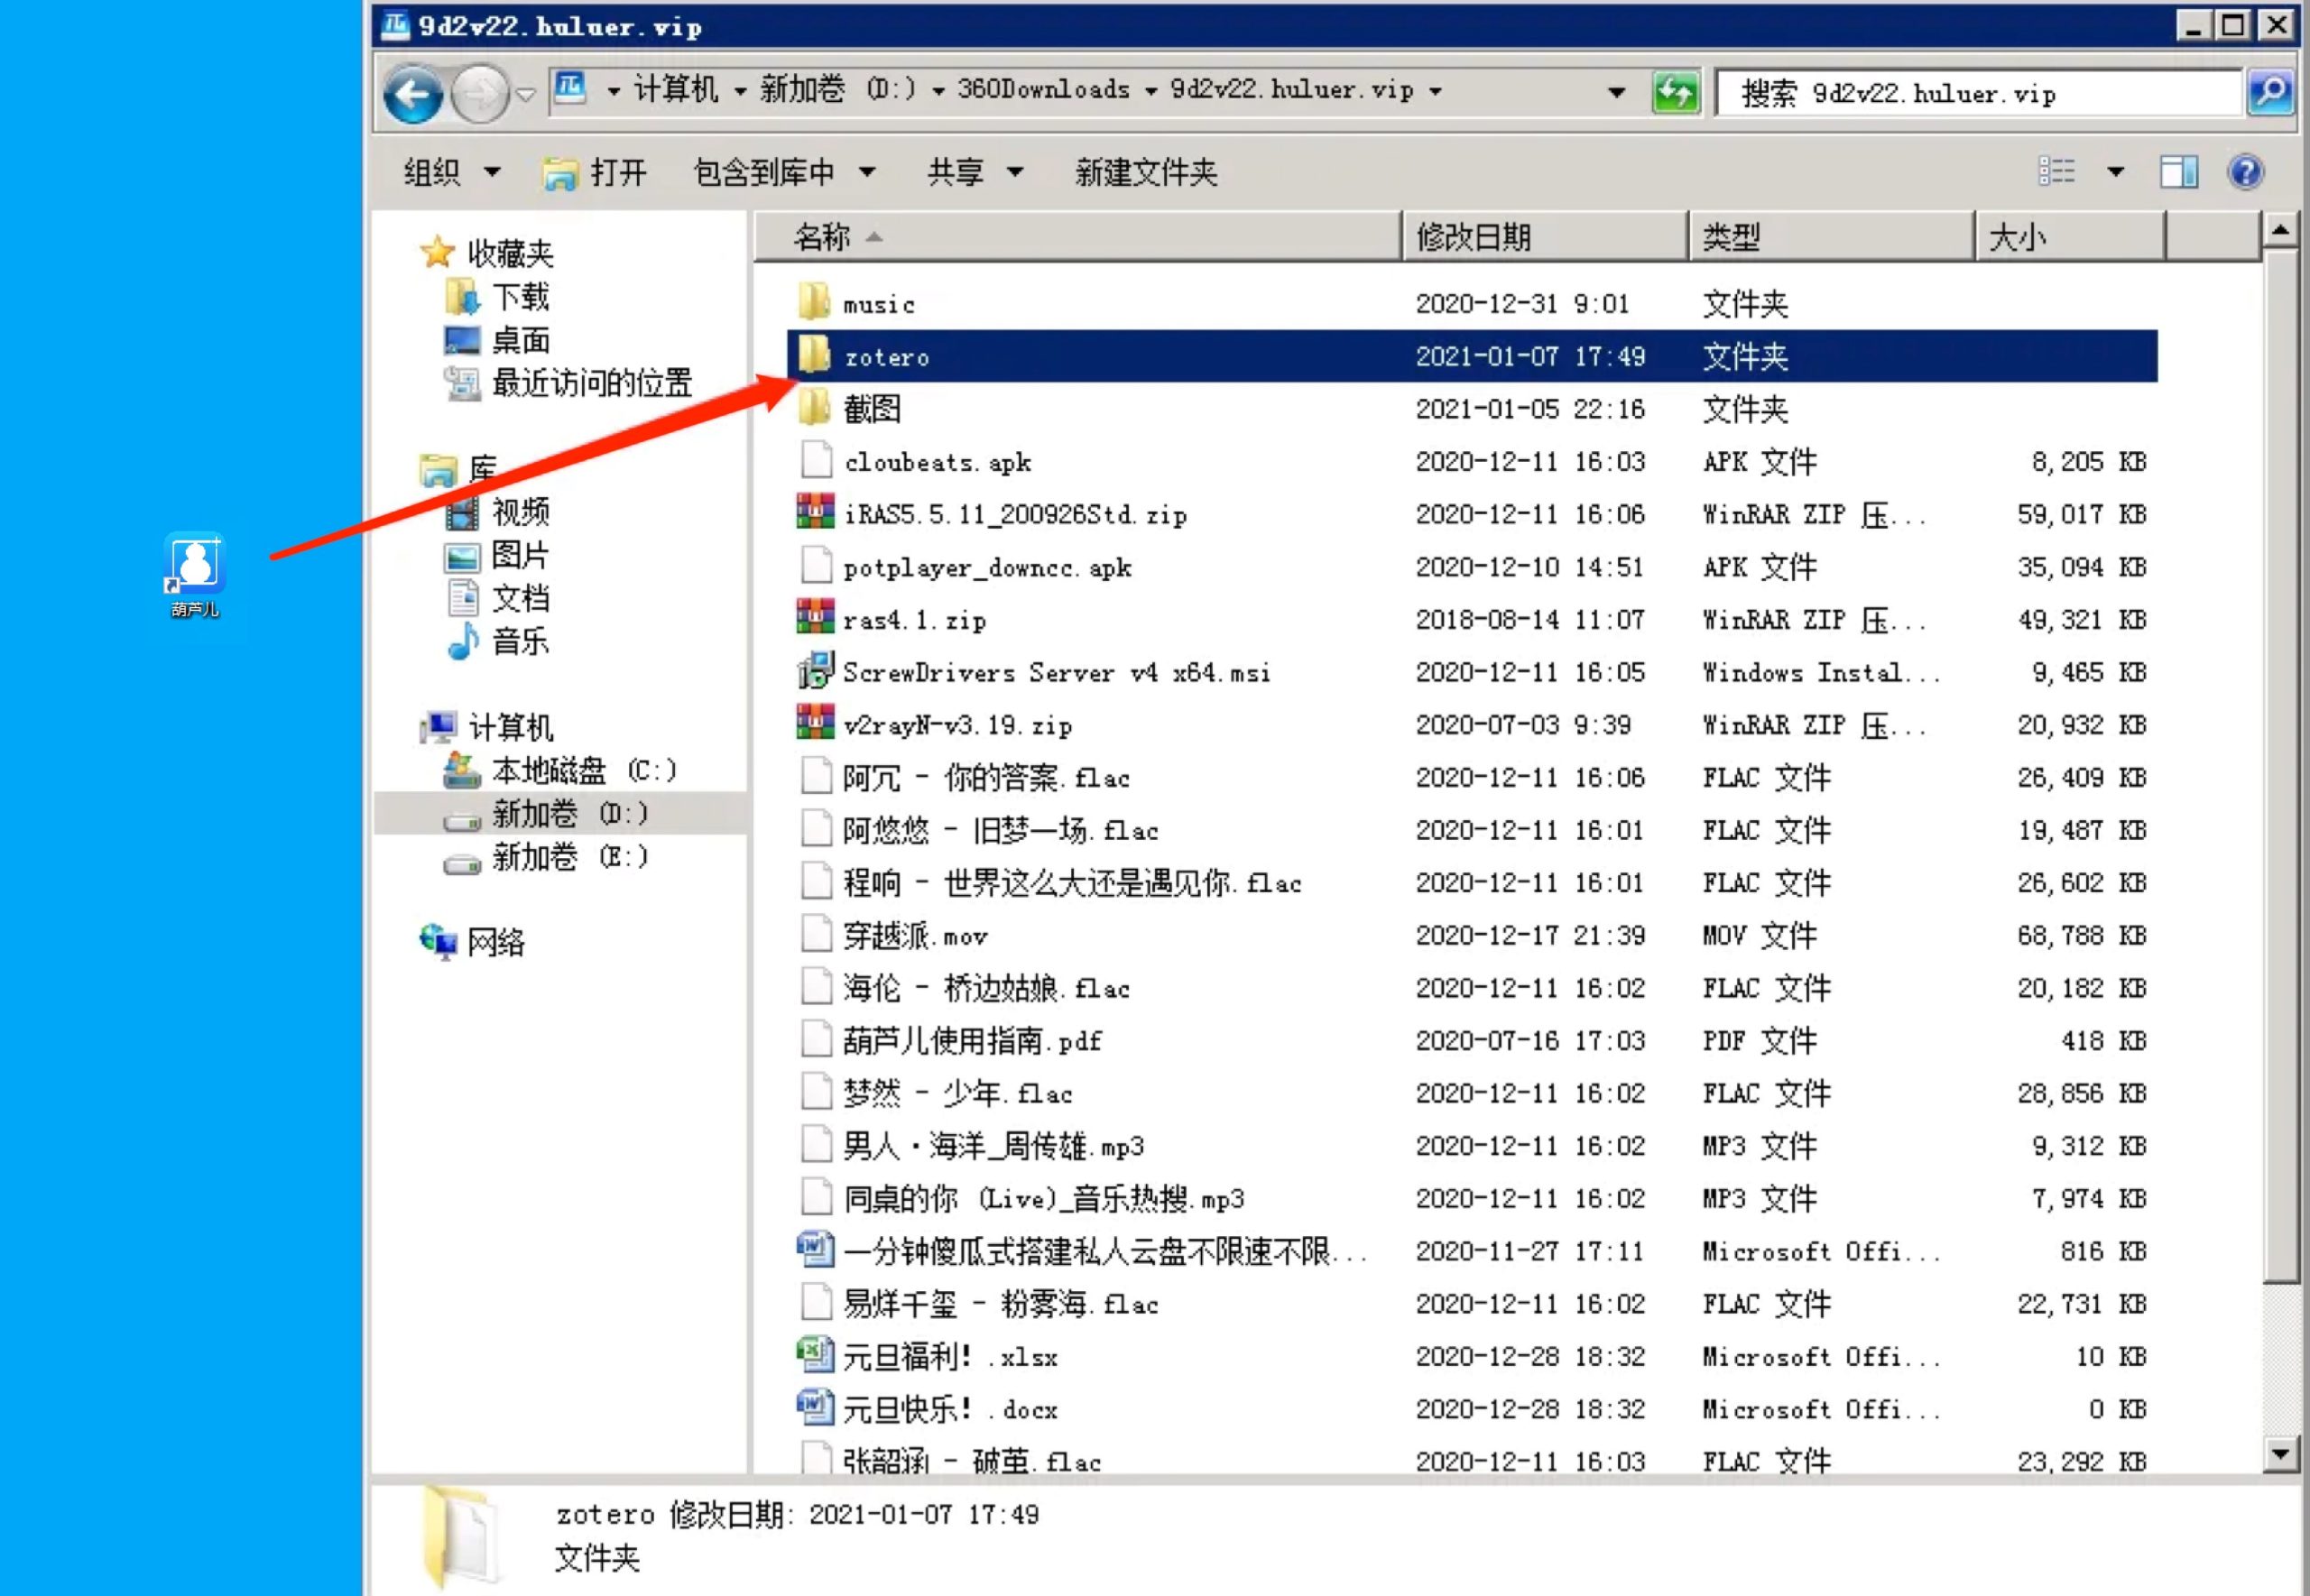This screenshot has height=1596, width=2310.
Task: Click the Forward navigation arrow button
Action: point(480,94)
